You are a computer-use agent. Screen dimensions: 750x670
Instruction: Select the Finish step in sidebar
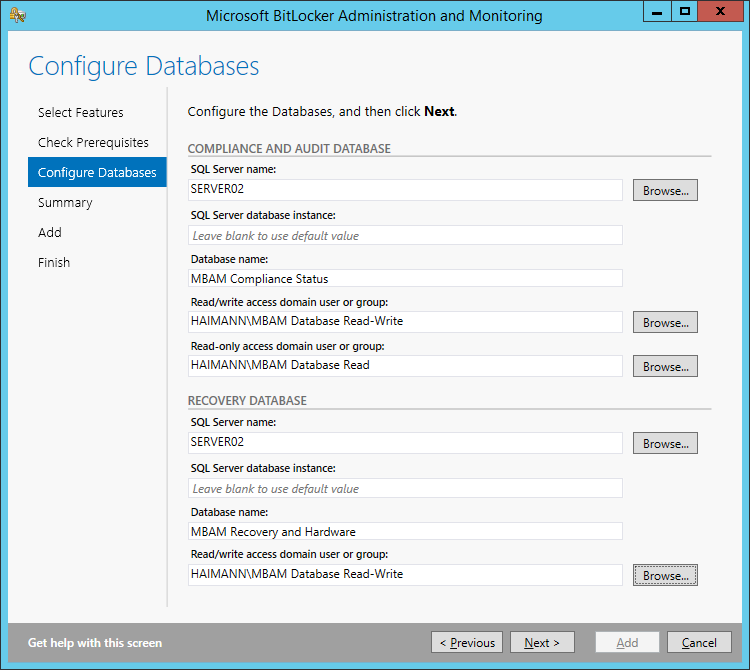click(54, 263)
